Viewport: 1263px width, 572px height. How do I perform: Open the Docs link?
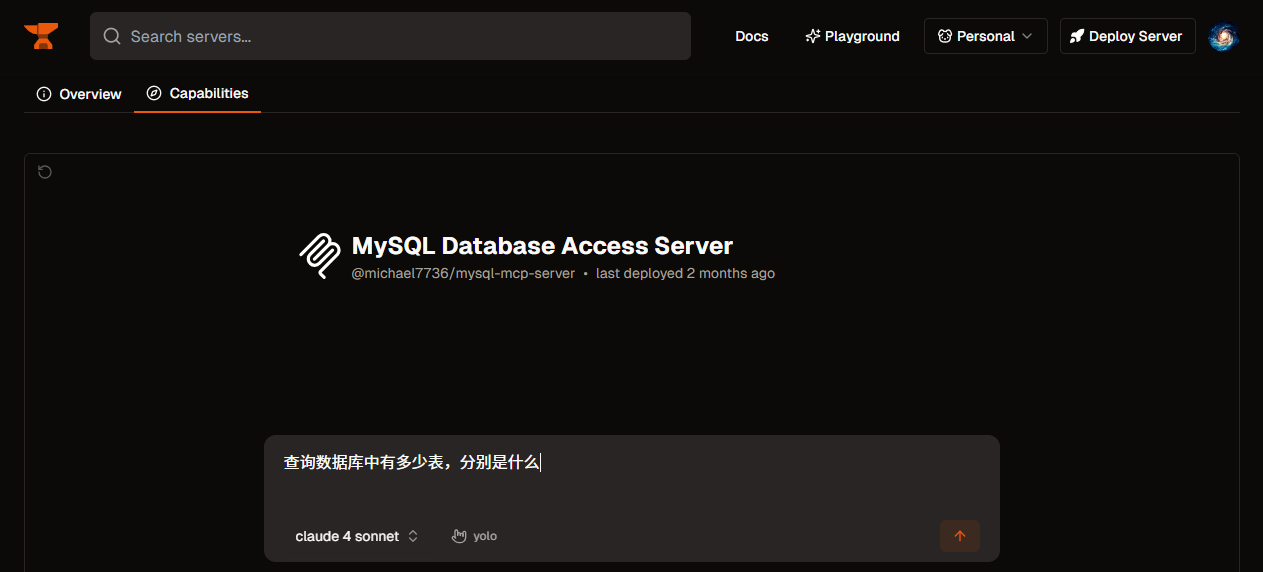tap(752, 36)
